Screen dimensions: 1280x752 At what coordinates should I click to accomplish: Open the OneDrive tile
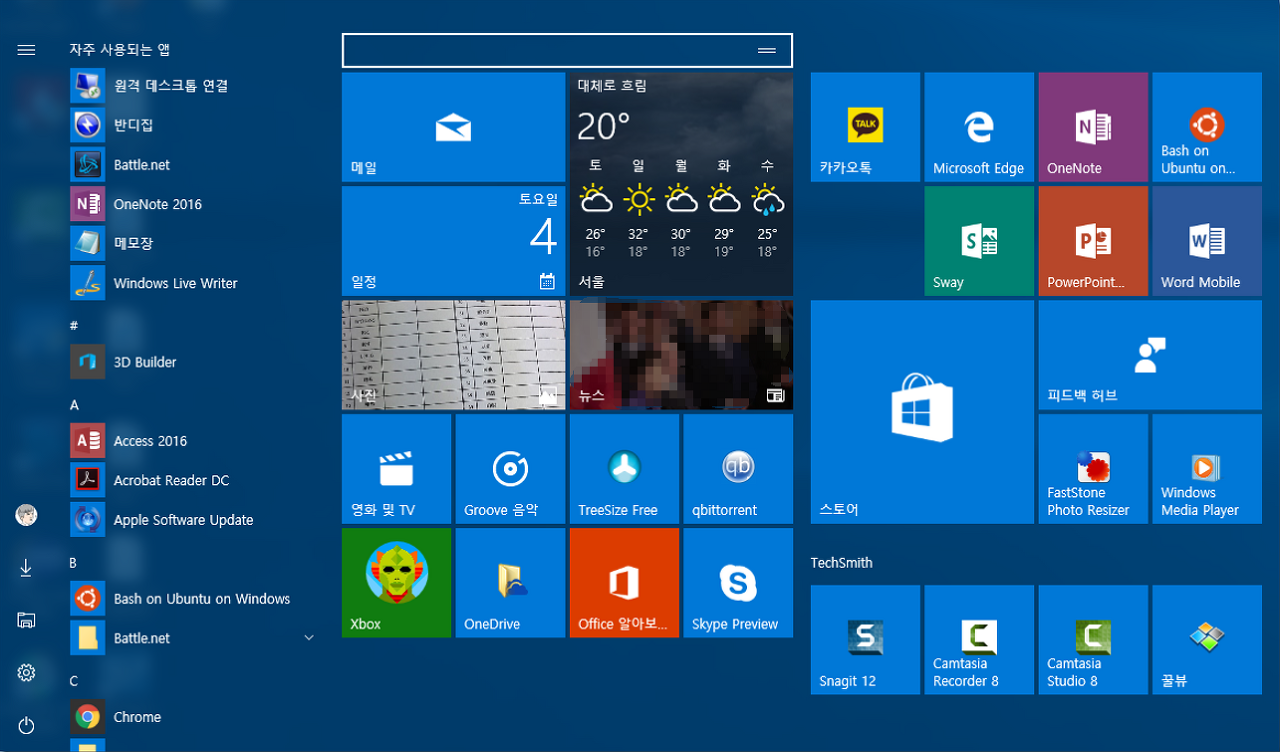point(510,583)
